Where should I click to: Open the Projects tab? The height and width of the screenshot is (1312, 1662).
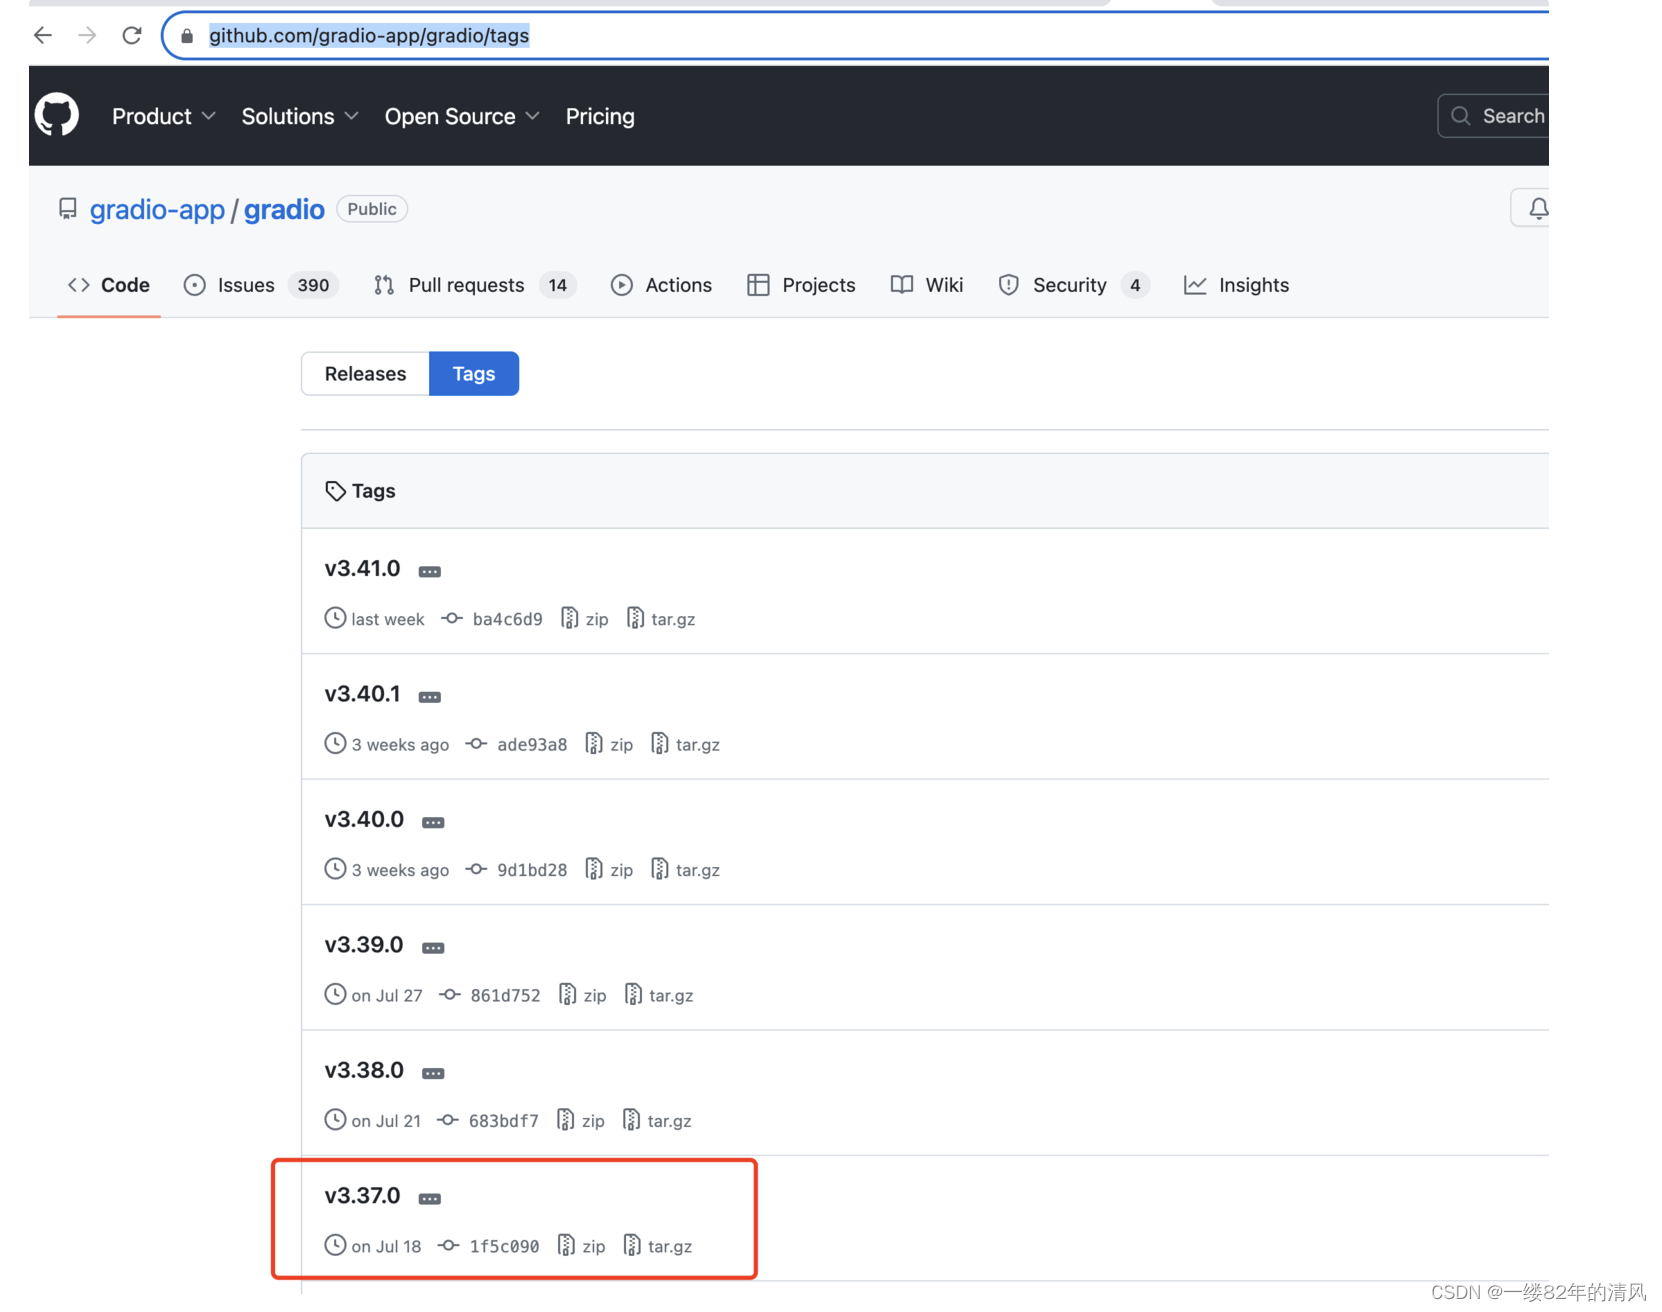point(802,285)
